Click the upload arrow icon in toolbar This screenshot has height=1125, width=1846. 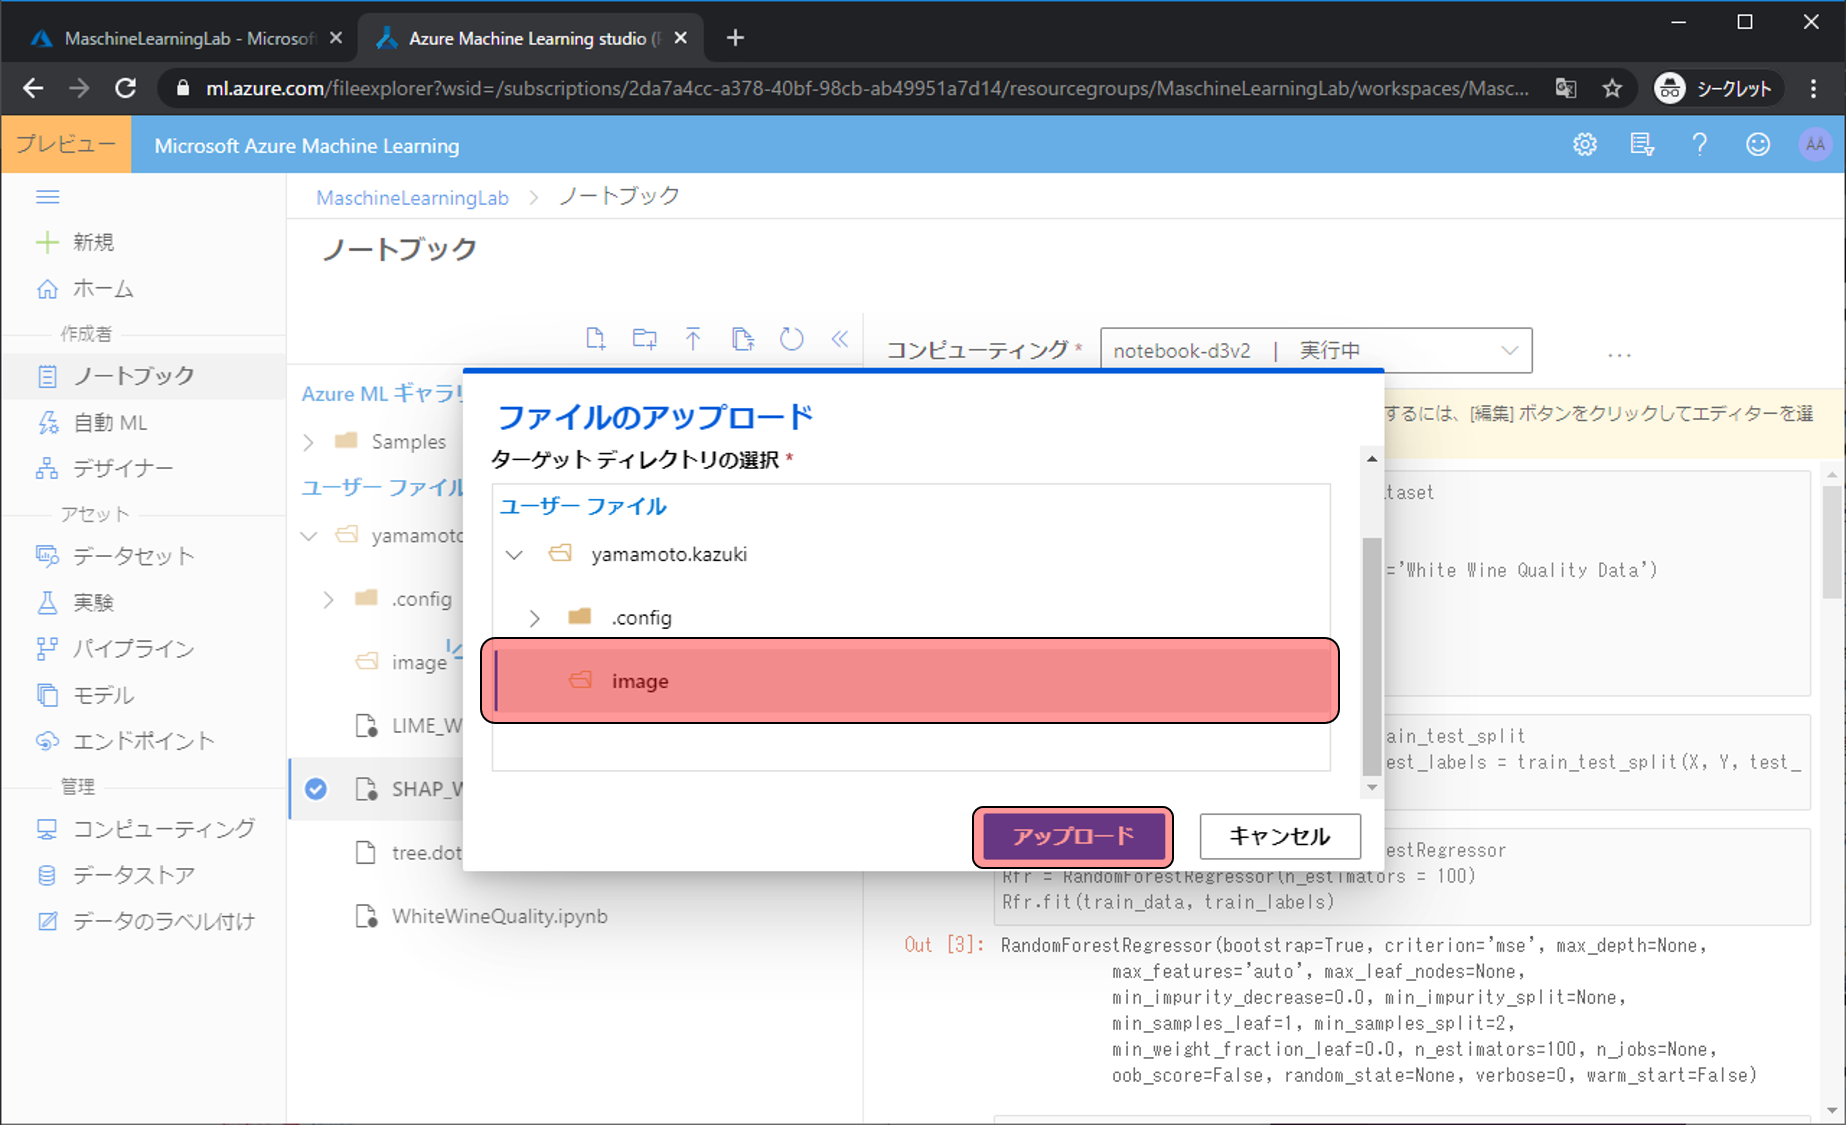(x=693, y=339)
